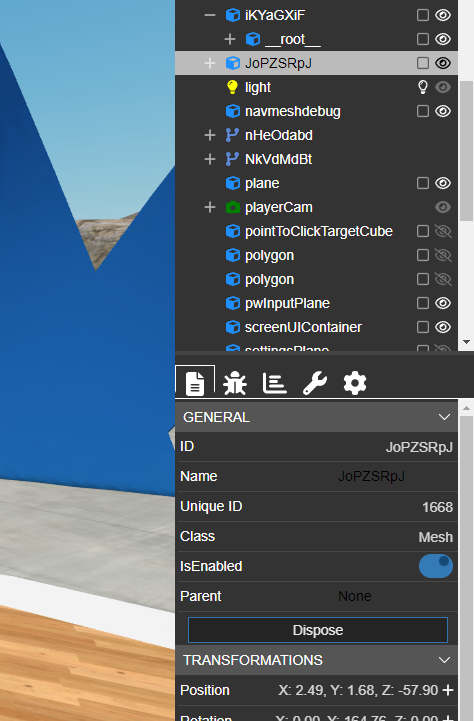Expand the Position vector editor
Viewport: 474px width, 721px height.
point(448,690)
